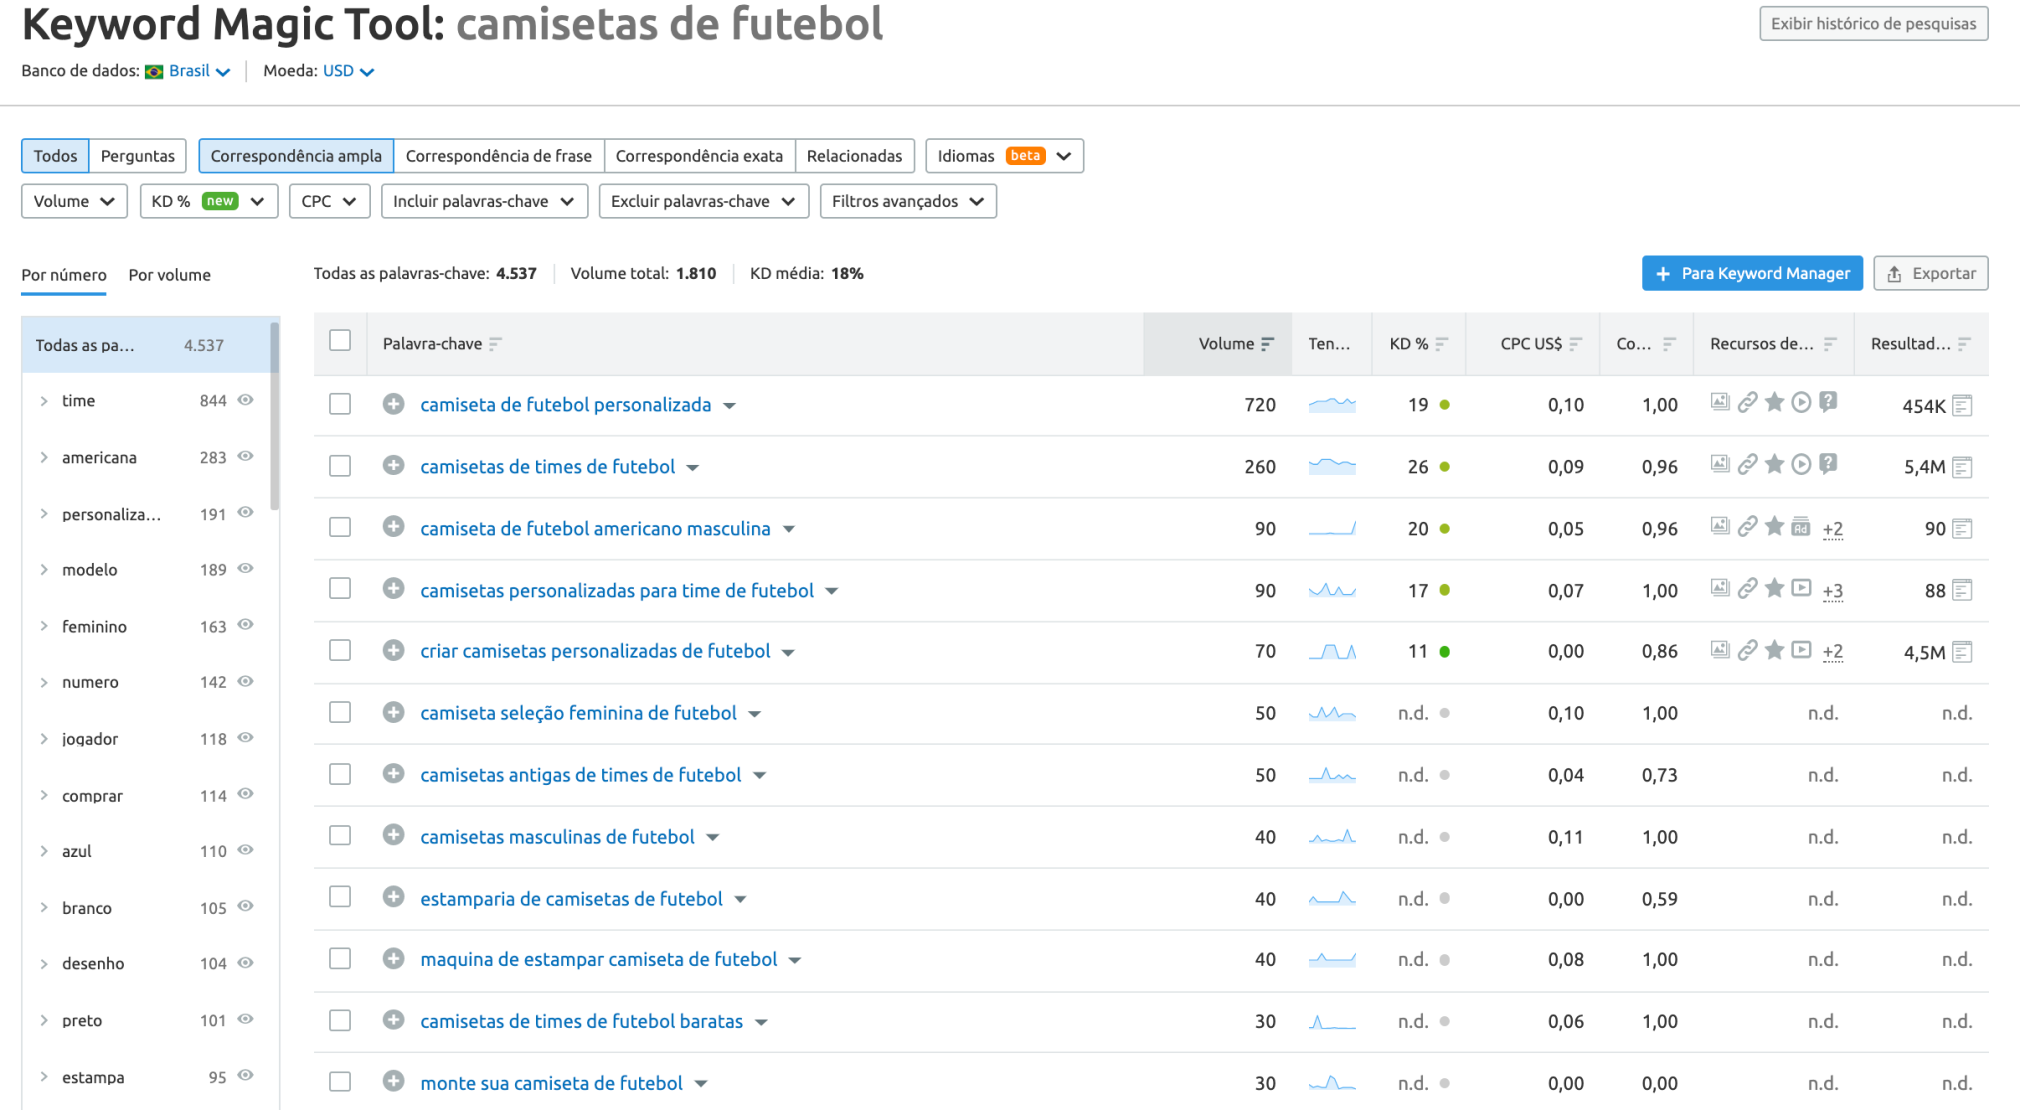The width and height of the screenshot is (2020, 1110).
Task: Click the image pack icon for "camiseta de futebol personalizada"
Action: tap(1720, 403)
